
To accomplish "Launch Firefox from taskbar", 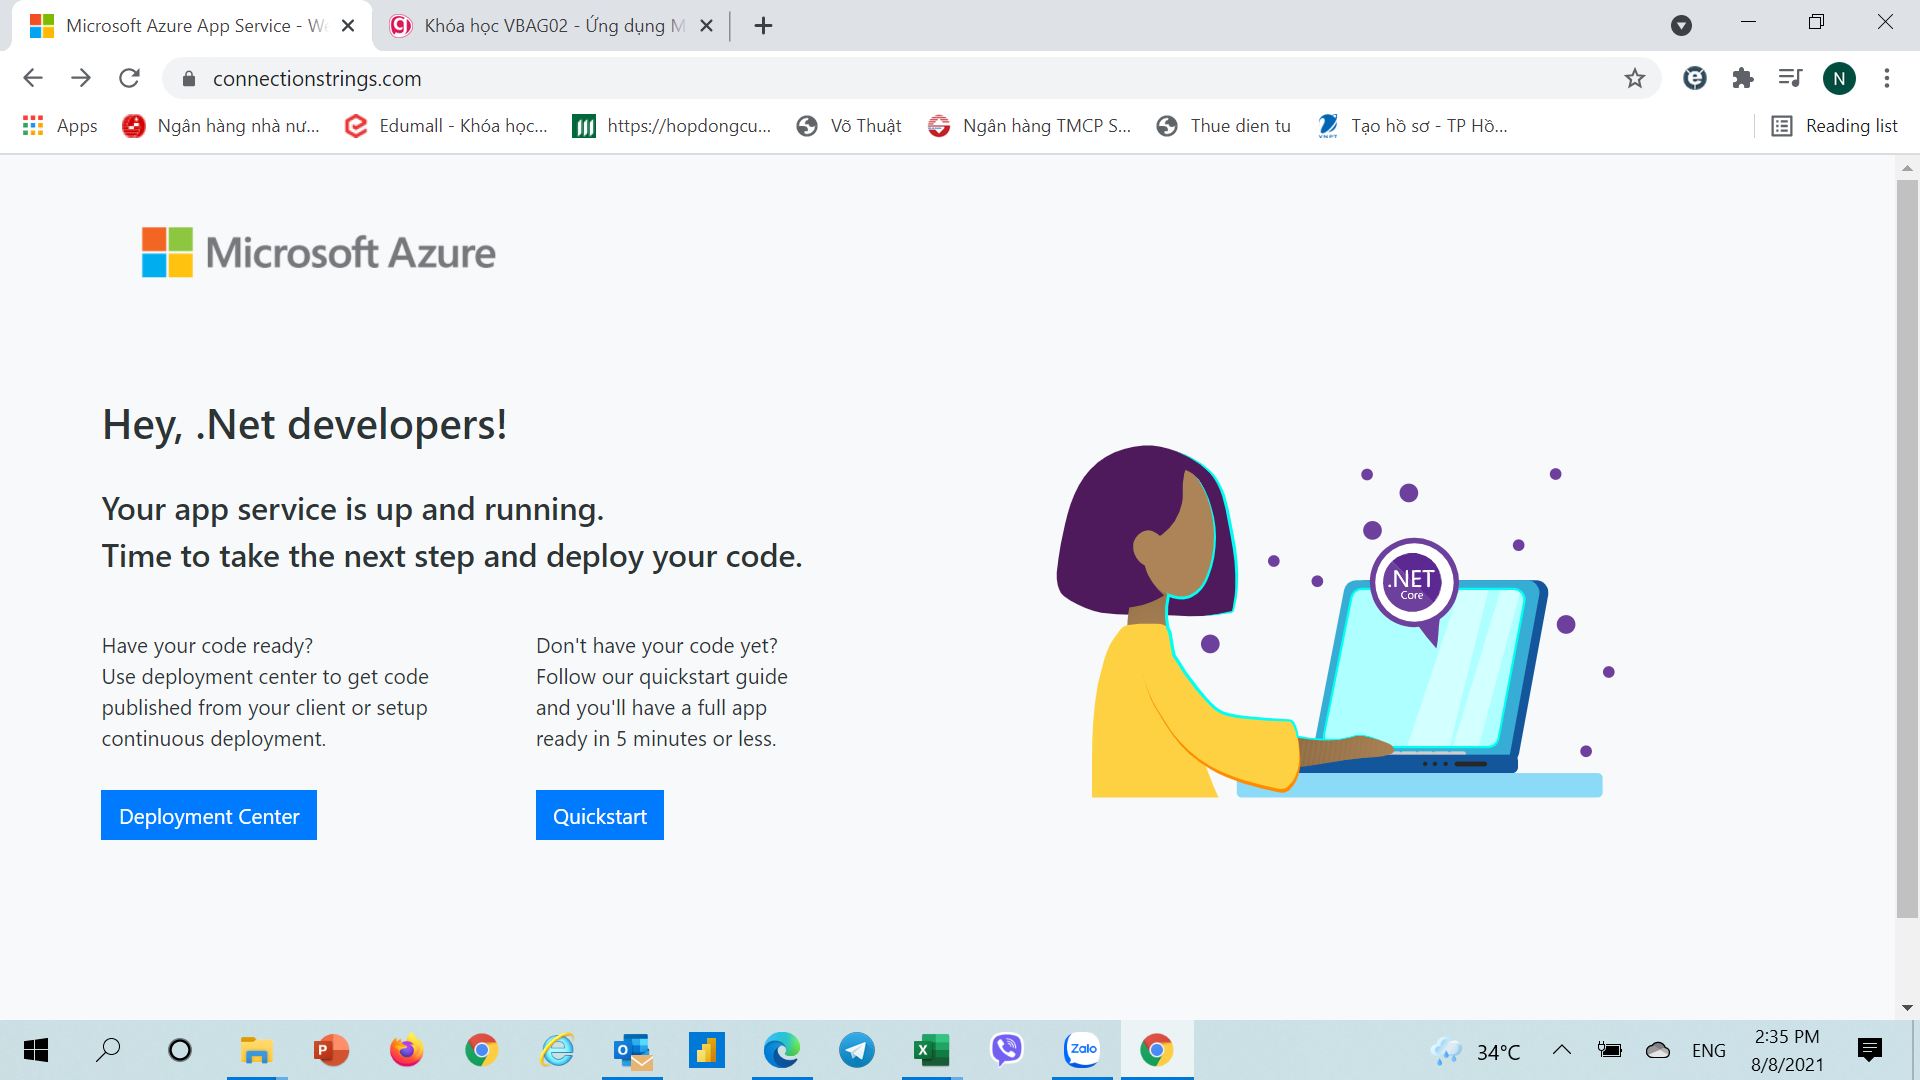I will coord(406,1050).
